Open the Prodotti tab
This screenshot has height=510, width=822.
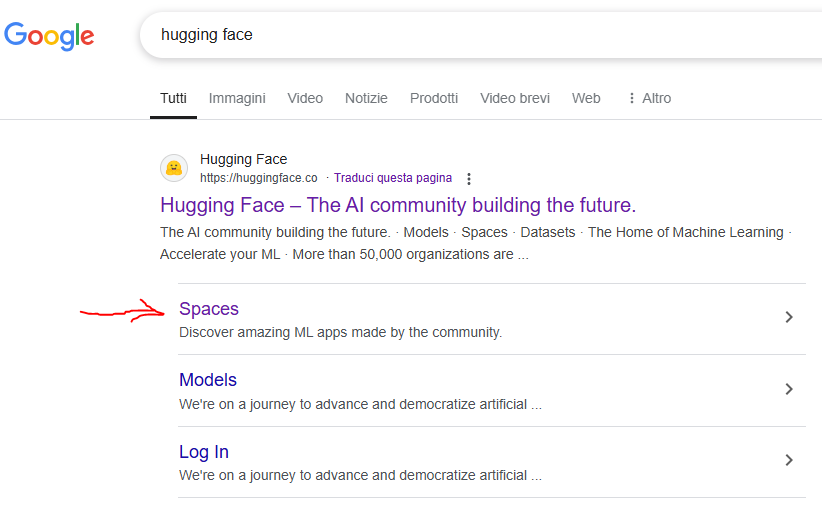434,98
